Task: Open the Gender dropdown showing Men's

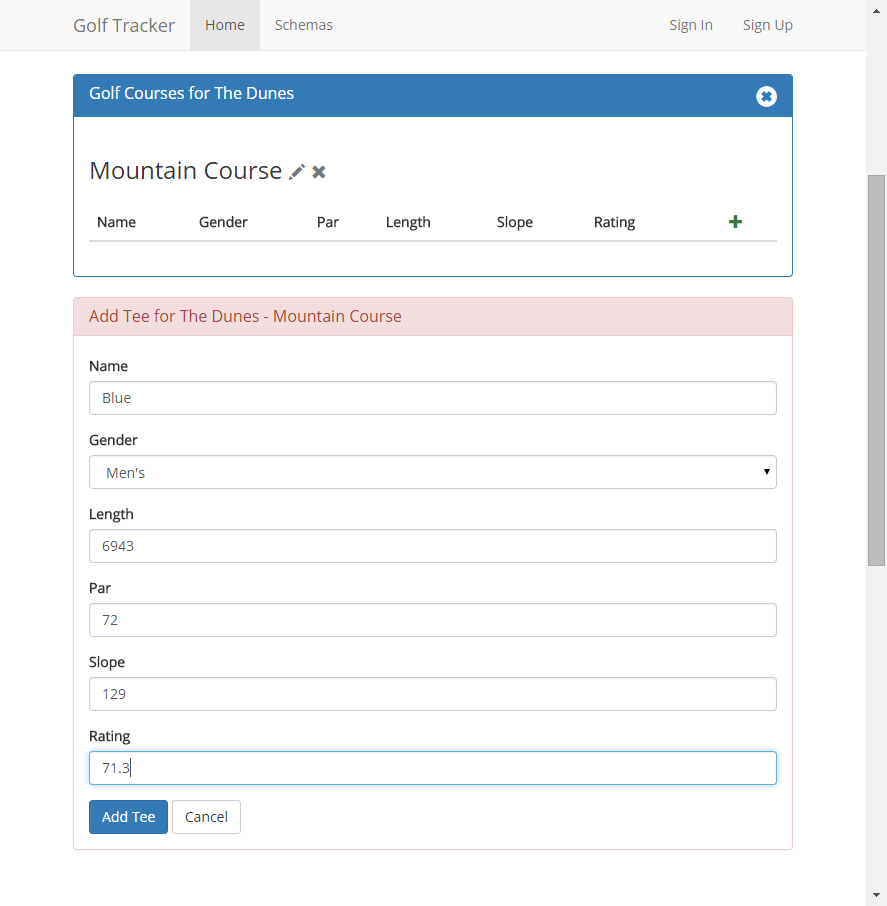Action: [x=433, y=472]
